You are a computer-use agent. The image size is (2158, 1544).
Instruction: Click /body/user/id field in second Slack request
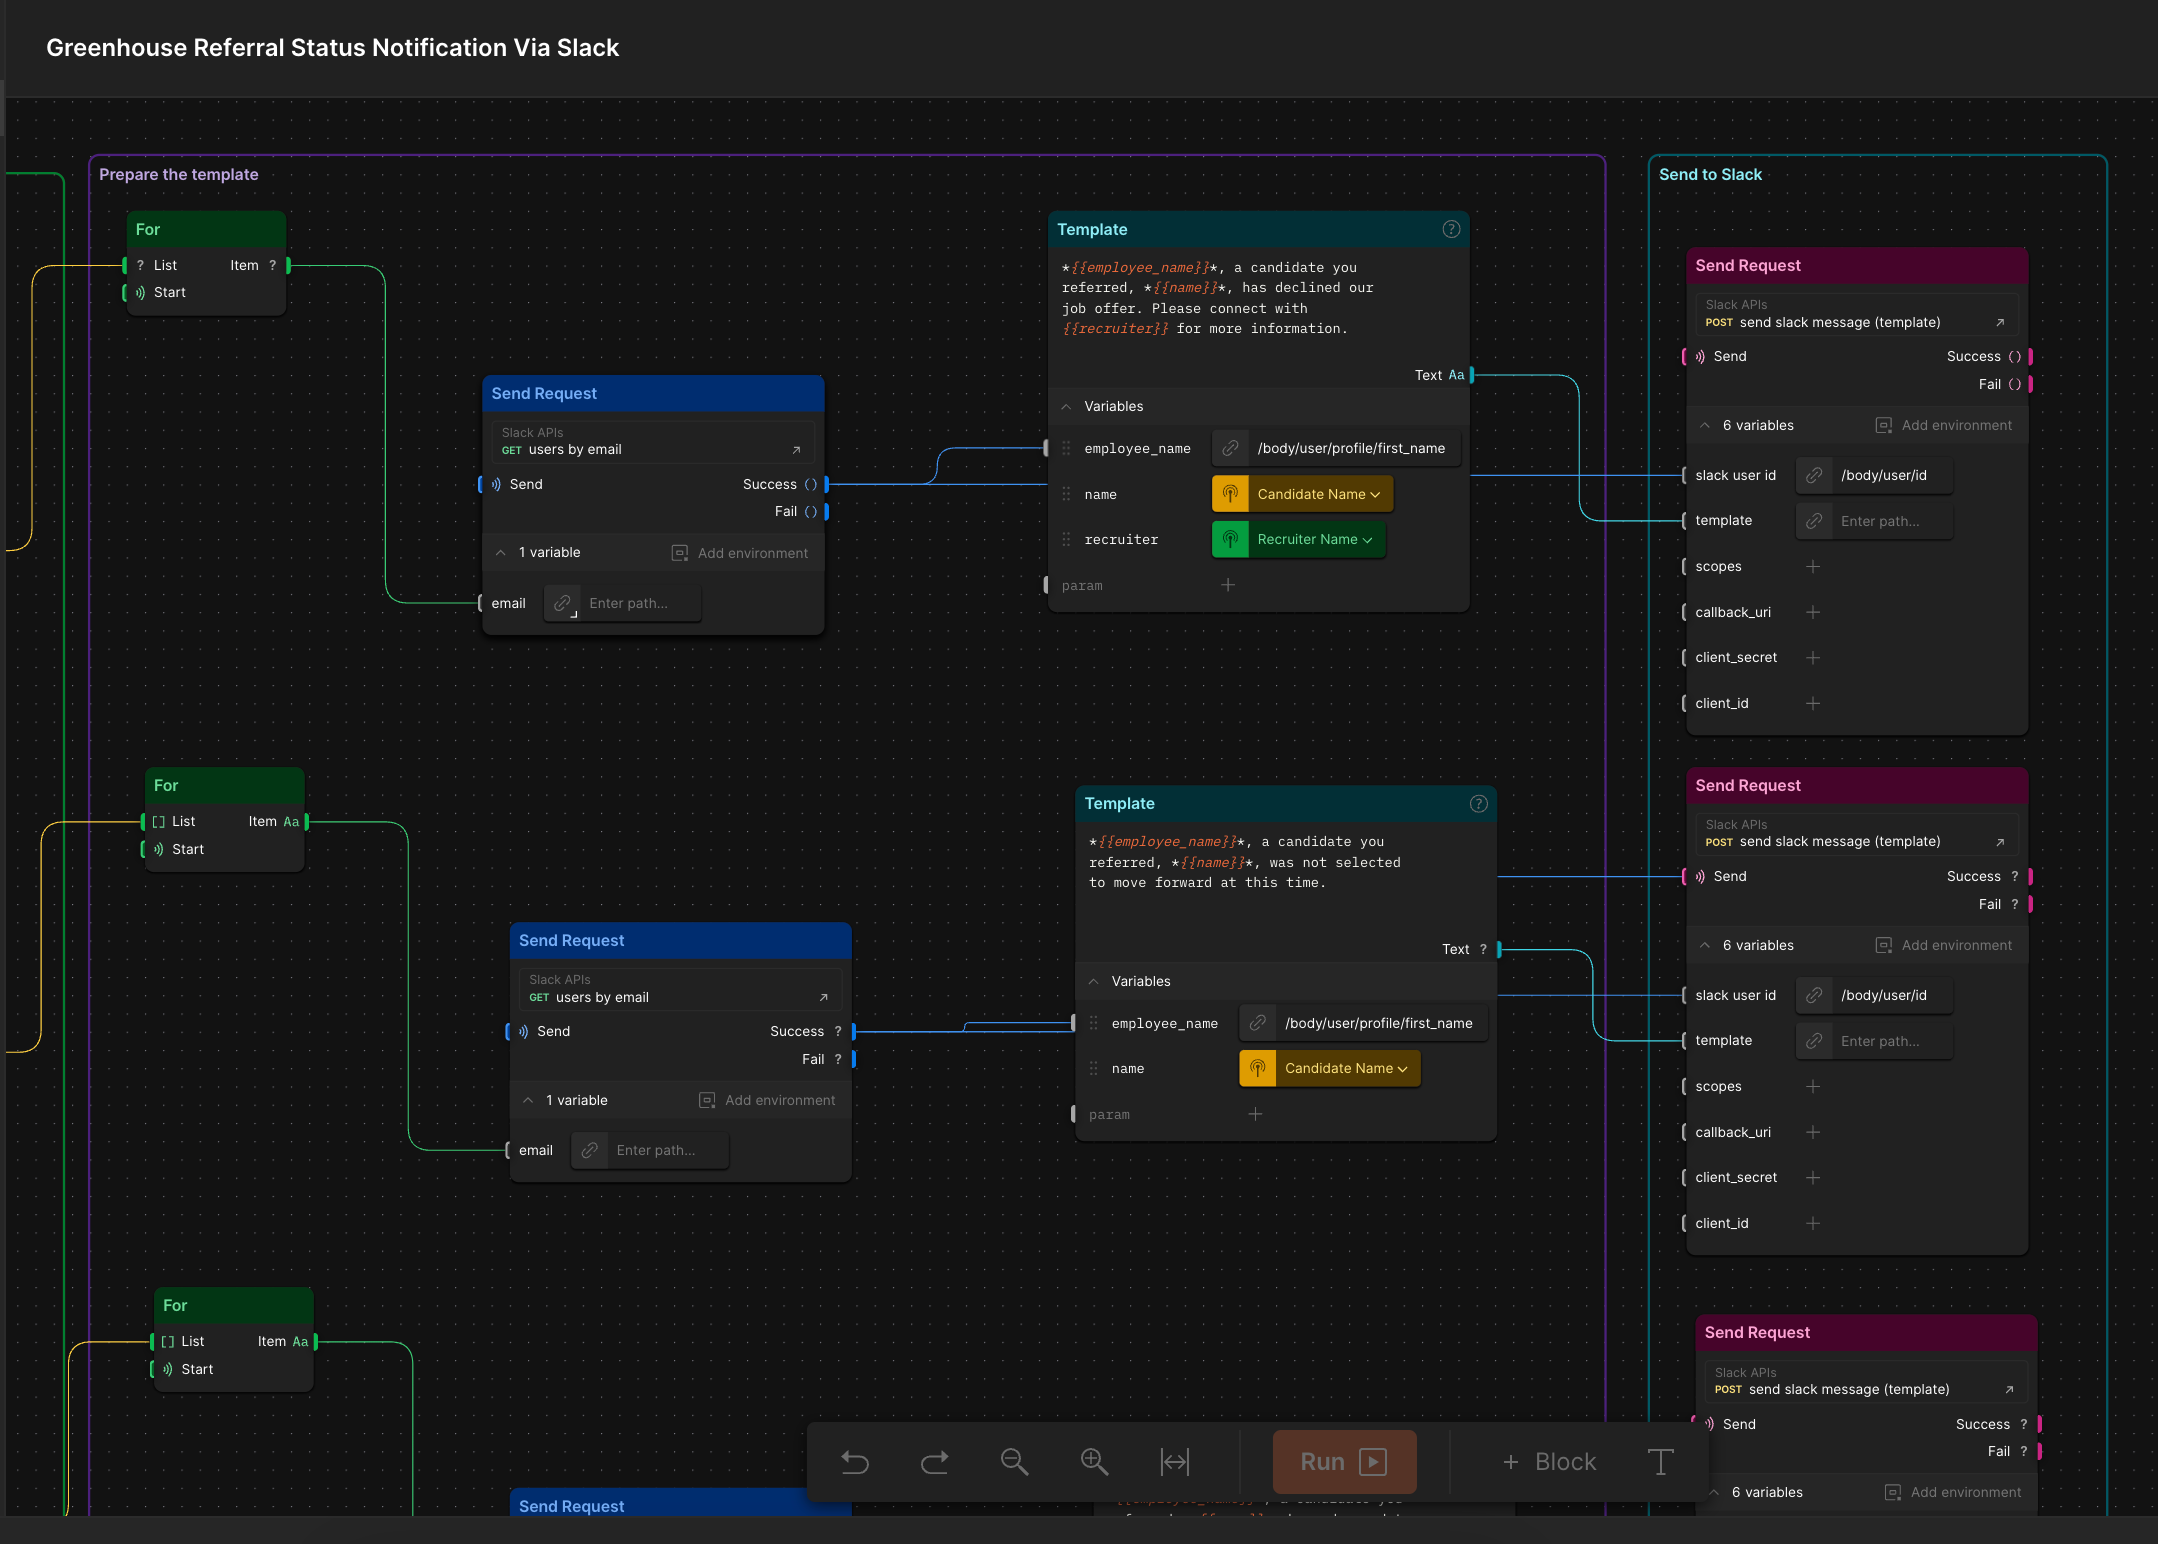[1892, 995]
